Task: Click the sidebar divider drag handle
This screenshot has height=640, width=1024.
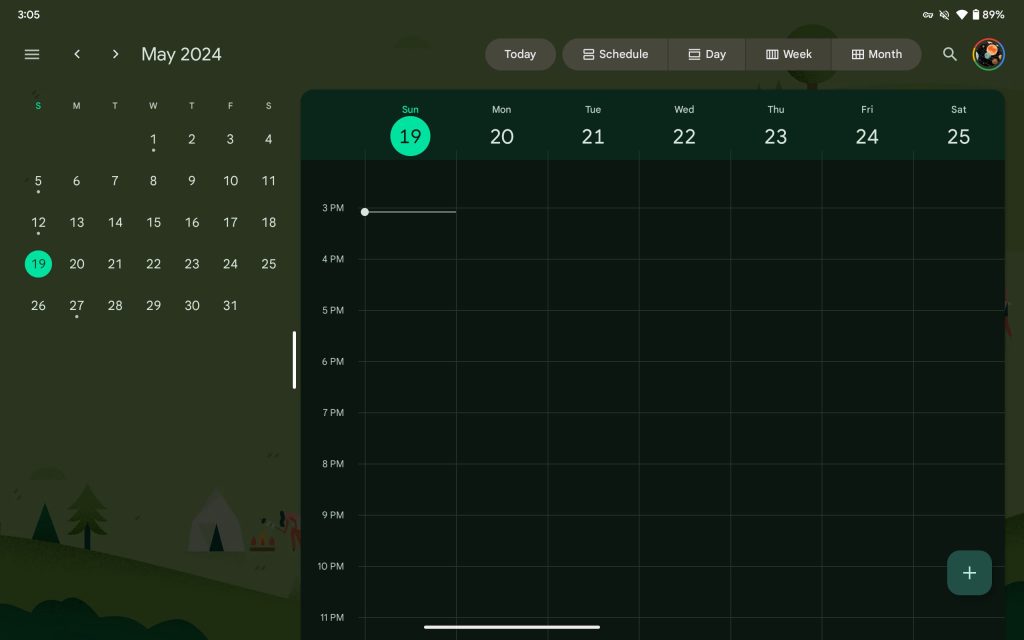Action: (294, 360)
